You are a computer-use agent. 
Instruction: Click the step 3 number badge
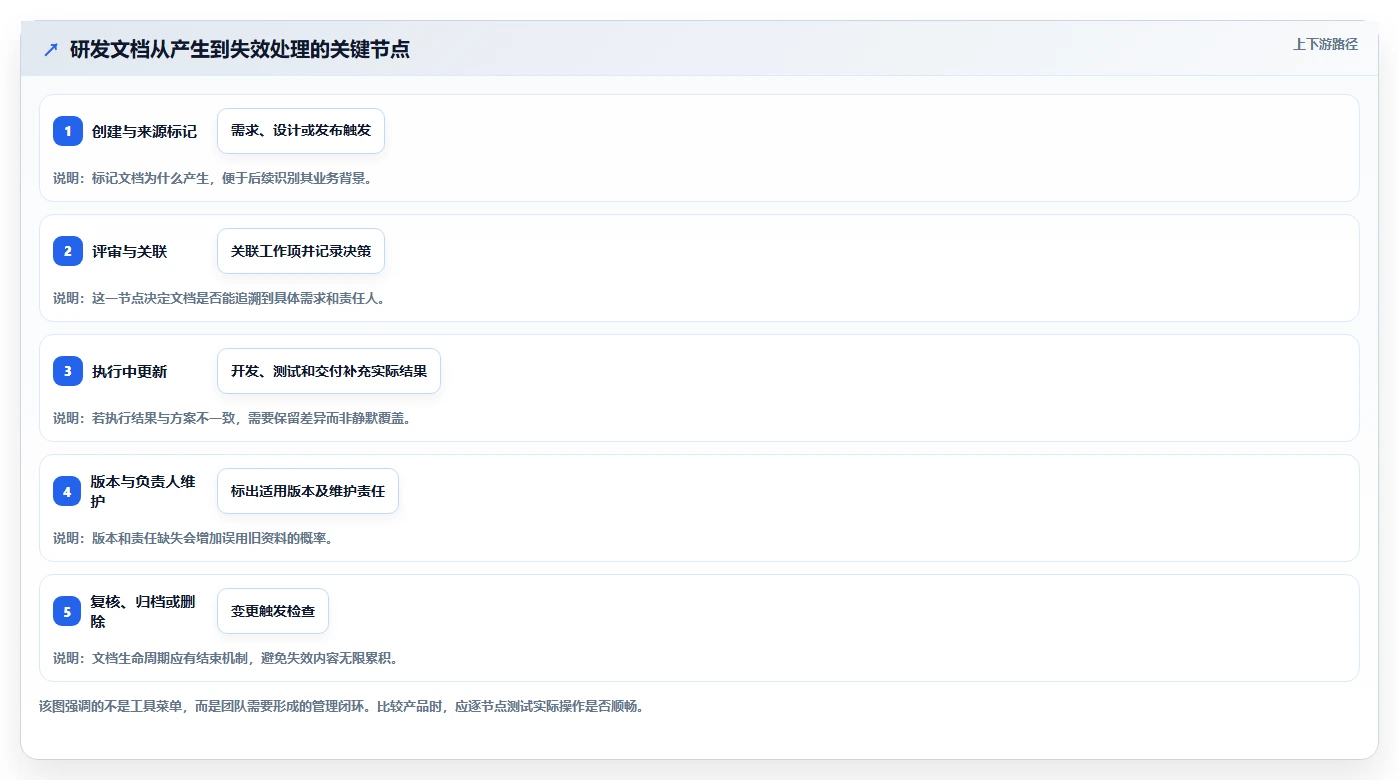click(68, 371)
